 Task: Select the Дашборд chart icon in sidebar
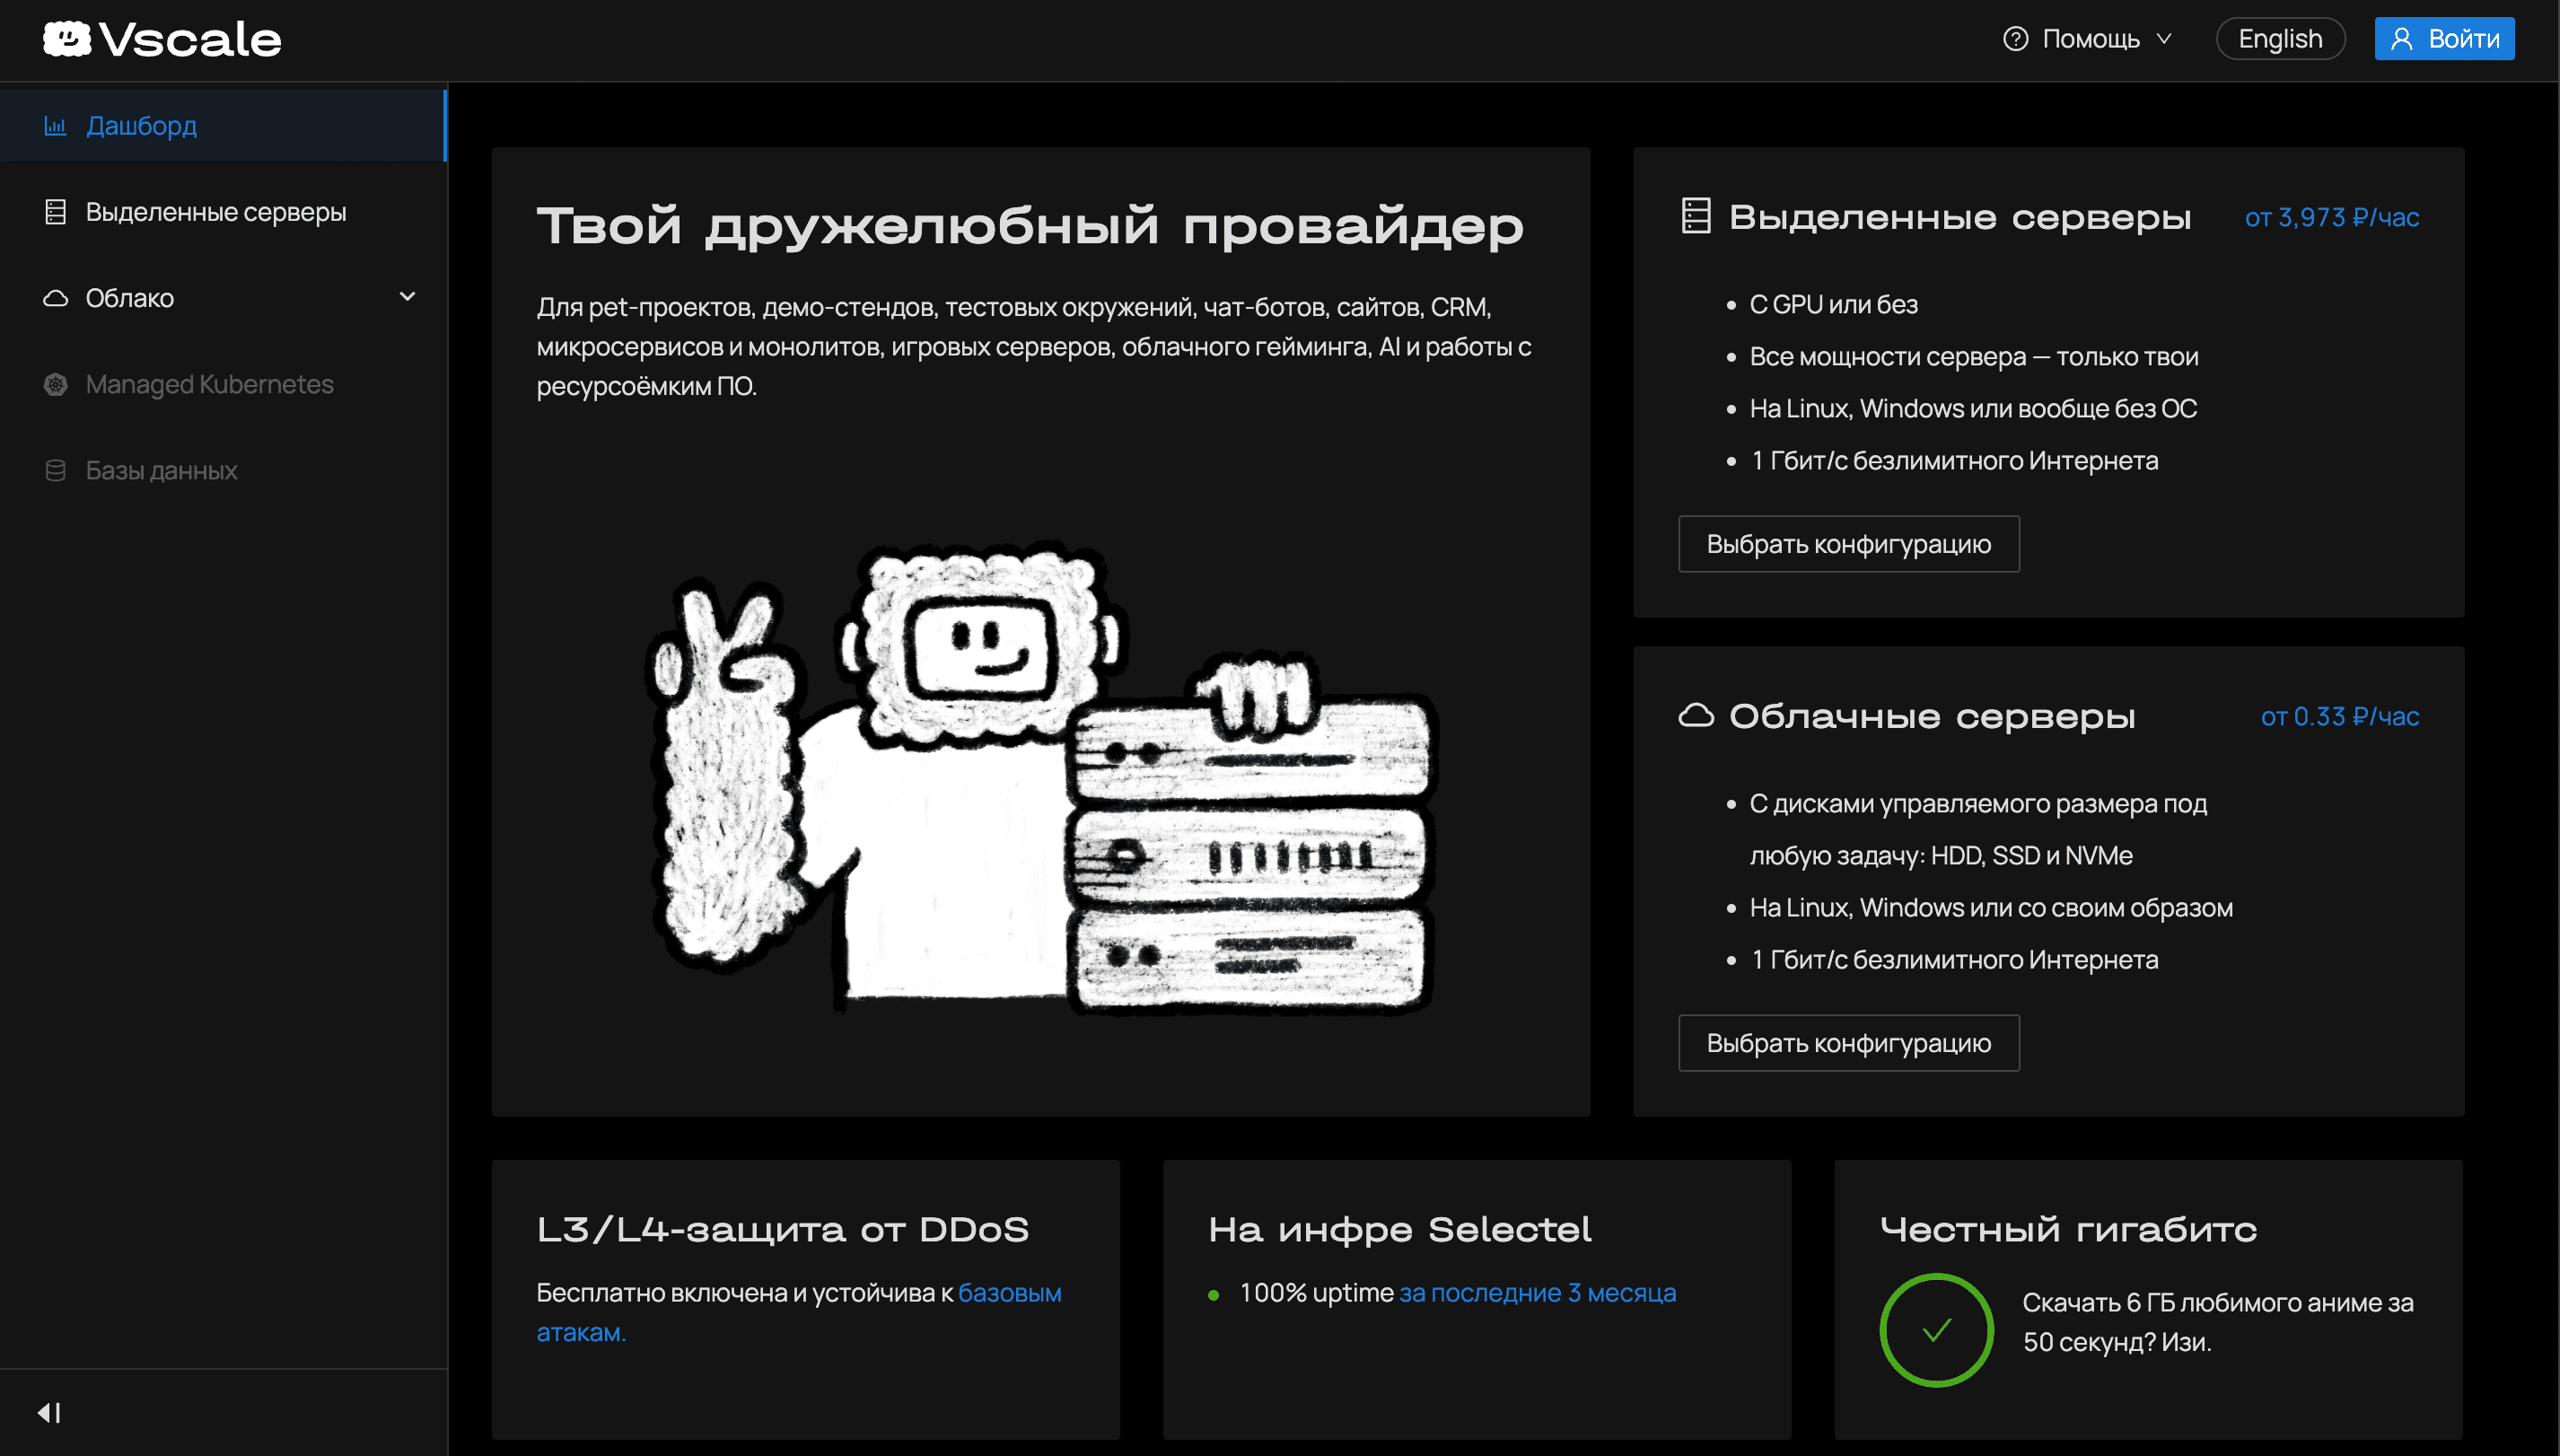[x=56, y=125]
